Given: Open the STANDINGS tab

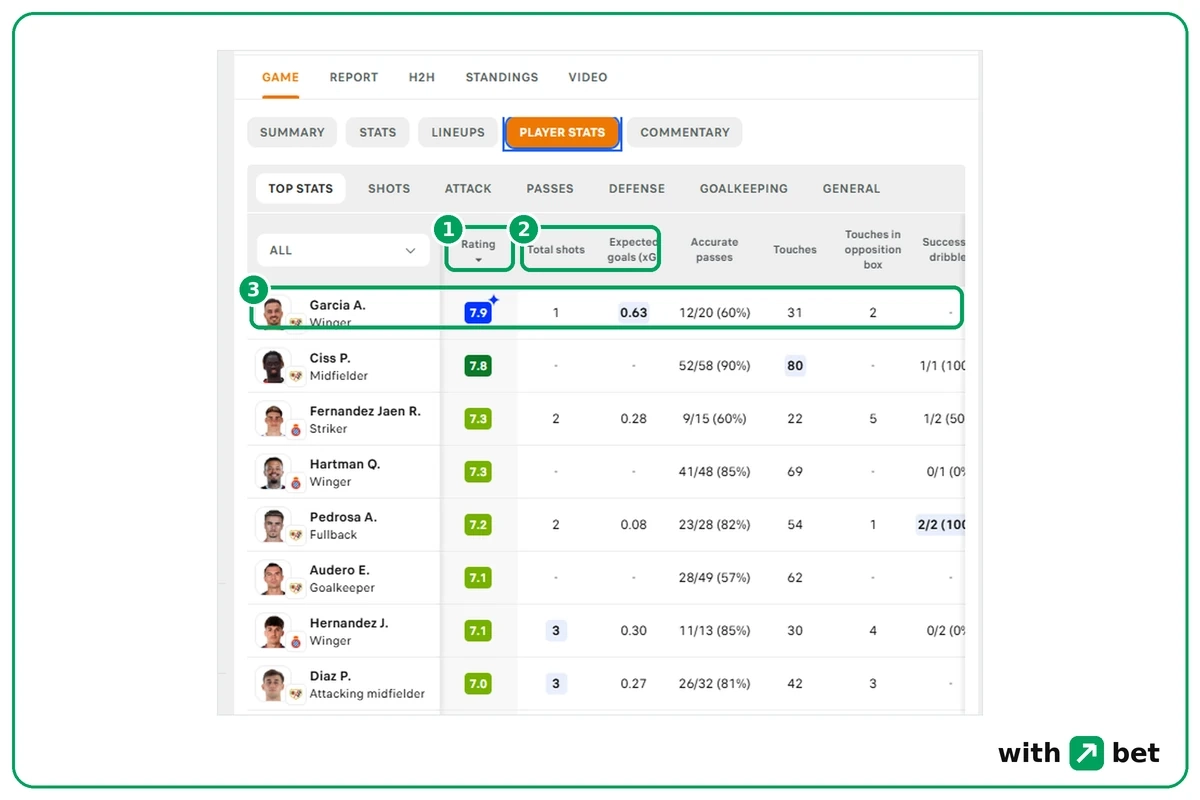Looking at the screenshot, I should [x=502, y=77].
